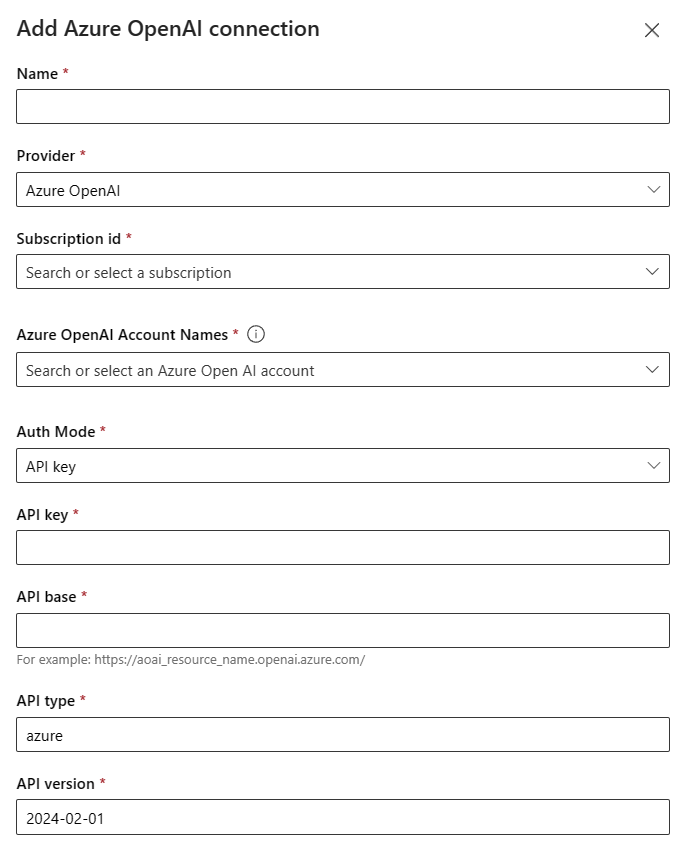Click the info icon beside Azure OpenAI Account Names
The image size is (688, 865).
click(x=255, y=334)
